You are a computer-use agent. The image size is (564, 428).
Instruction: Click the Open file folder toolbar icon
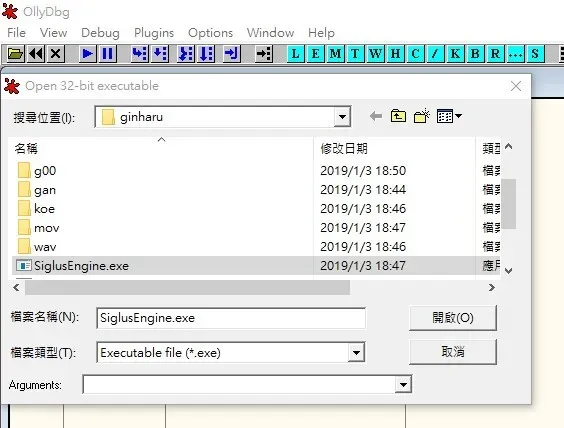pos(15,54)
